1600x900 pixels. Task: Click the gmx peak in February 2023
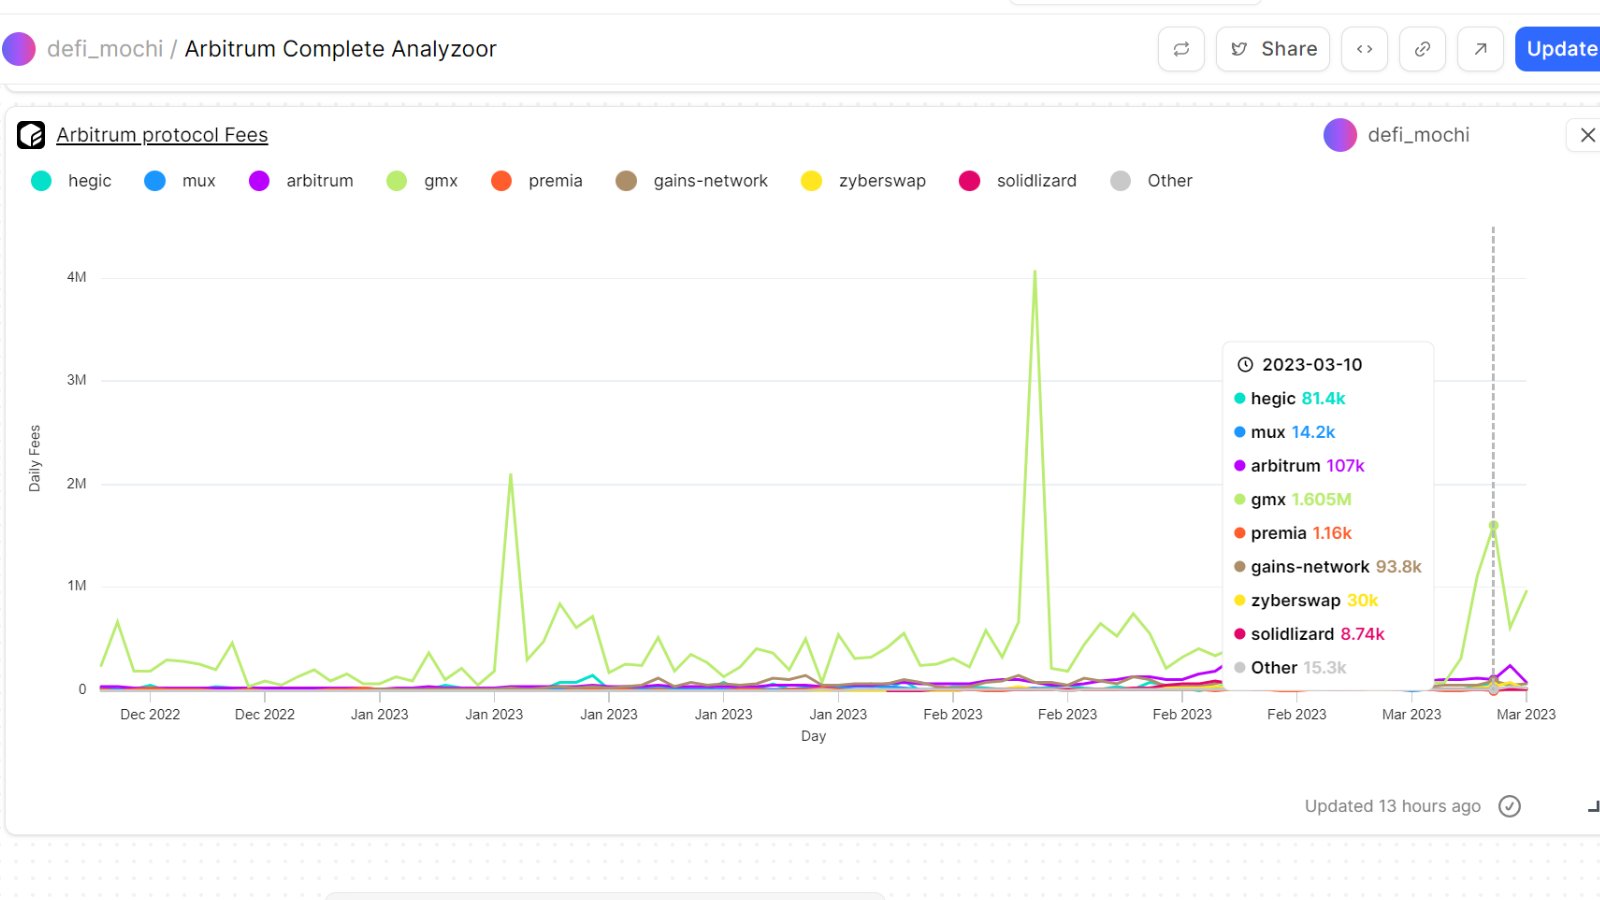(x=1035, y=272)
